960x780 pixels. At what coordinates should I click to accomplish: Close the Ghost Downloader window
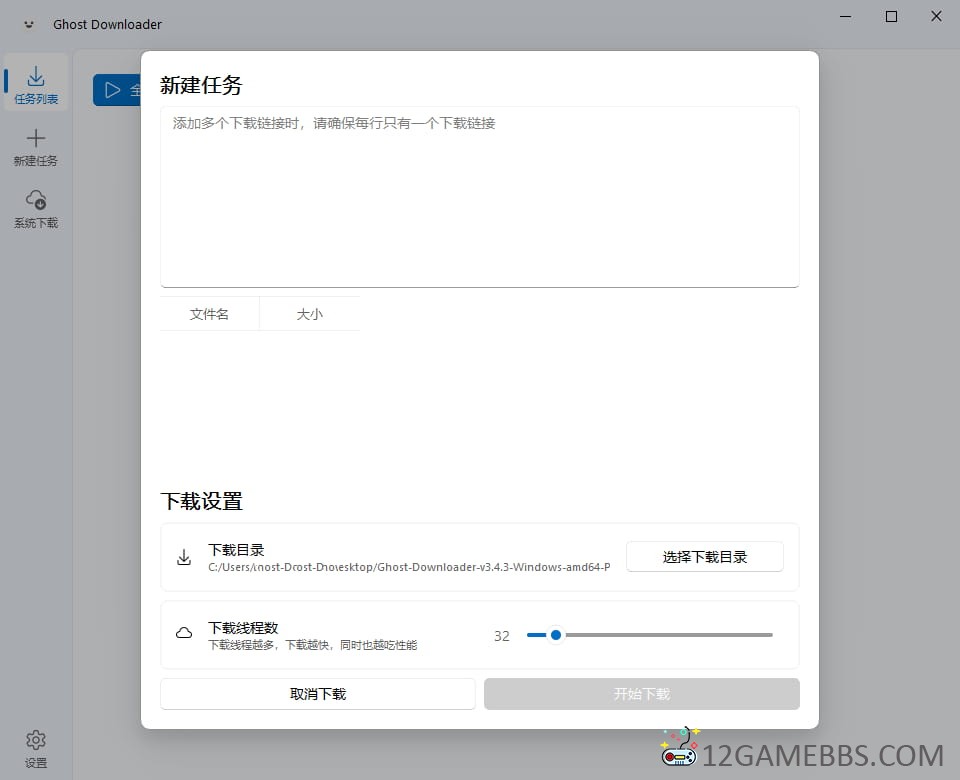tap(936, 17)
